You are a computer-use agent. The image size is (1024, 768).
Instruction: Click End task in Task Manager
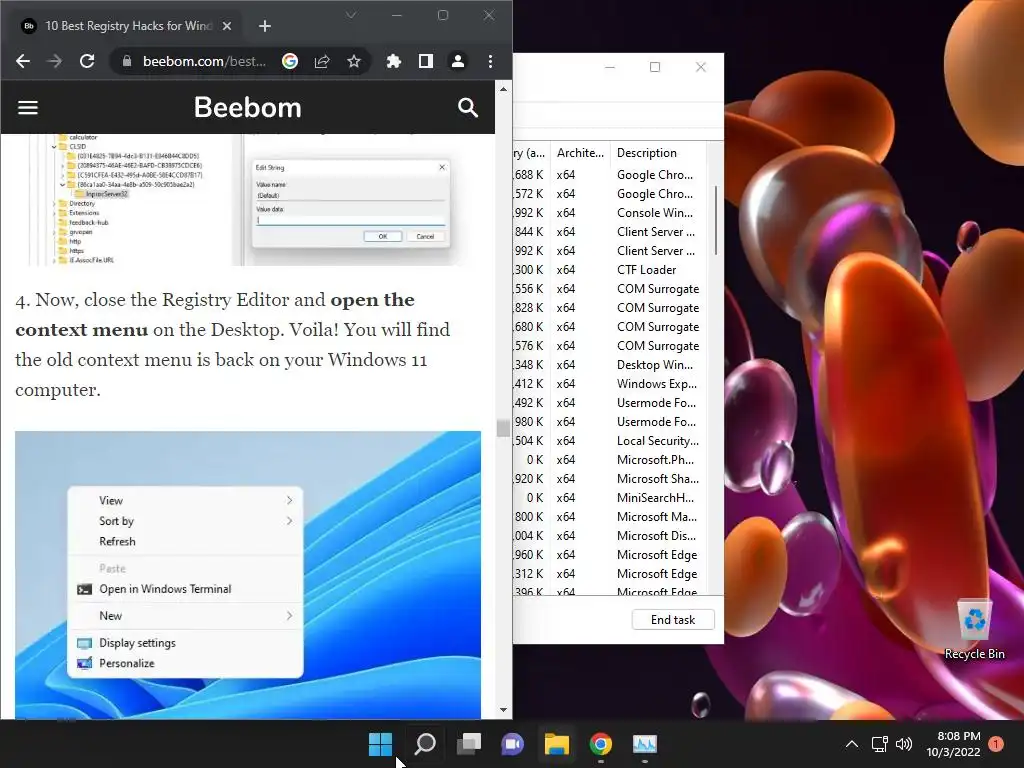[673, 620]
